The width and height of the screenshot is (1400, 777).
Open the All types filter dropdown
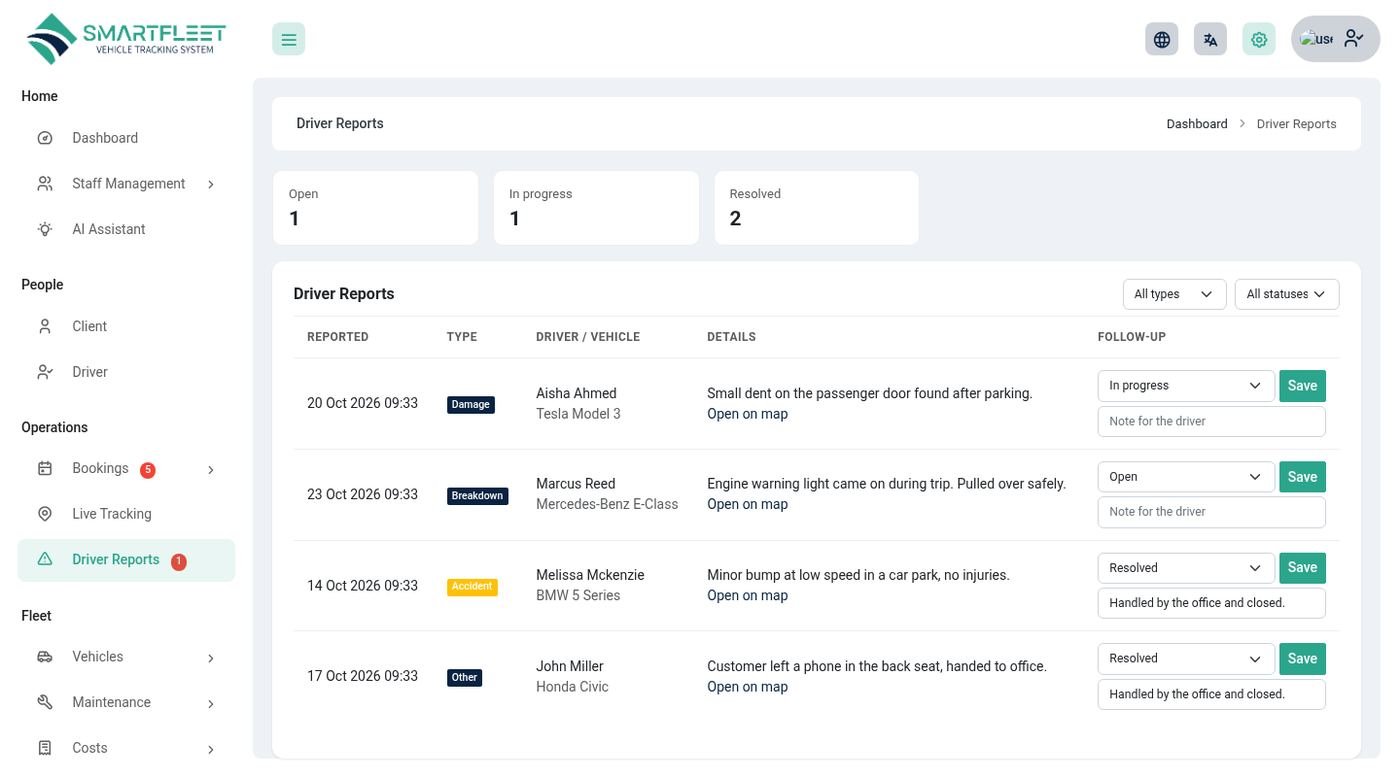(1174, 294)
